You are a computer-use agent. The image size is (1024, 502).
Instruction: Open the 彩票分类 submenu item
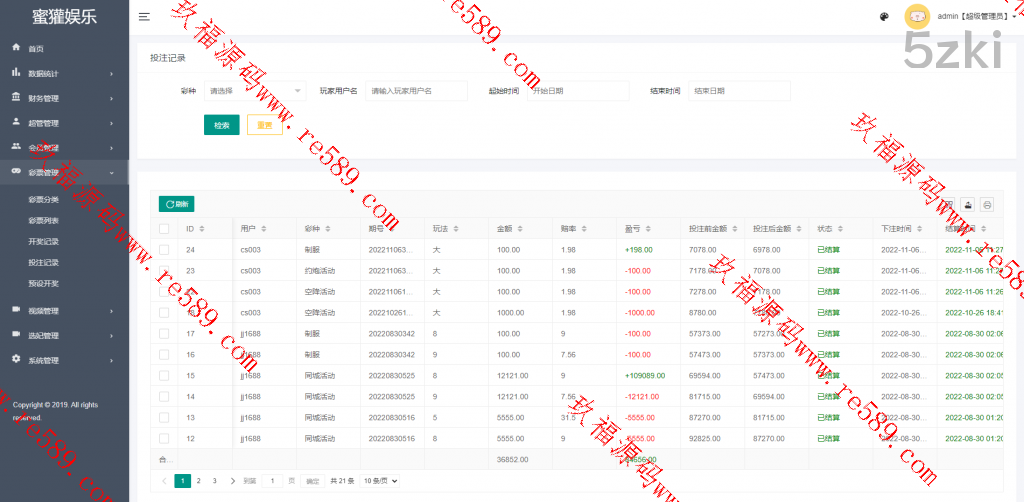click(x=44, y=200)
